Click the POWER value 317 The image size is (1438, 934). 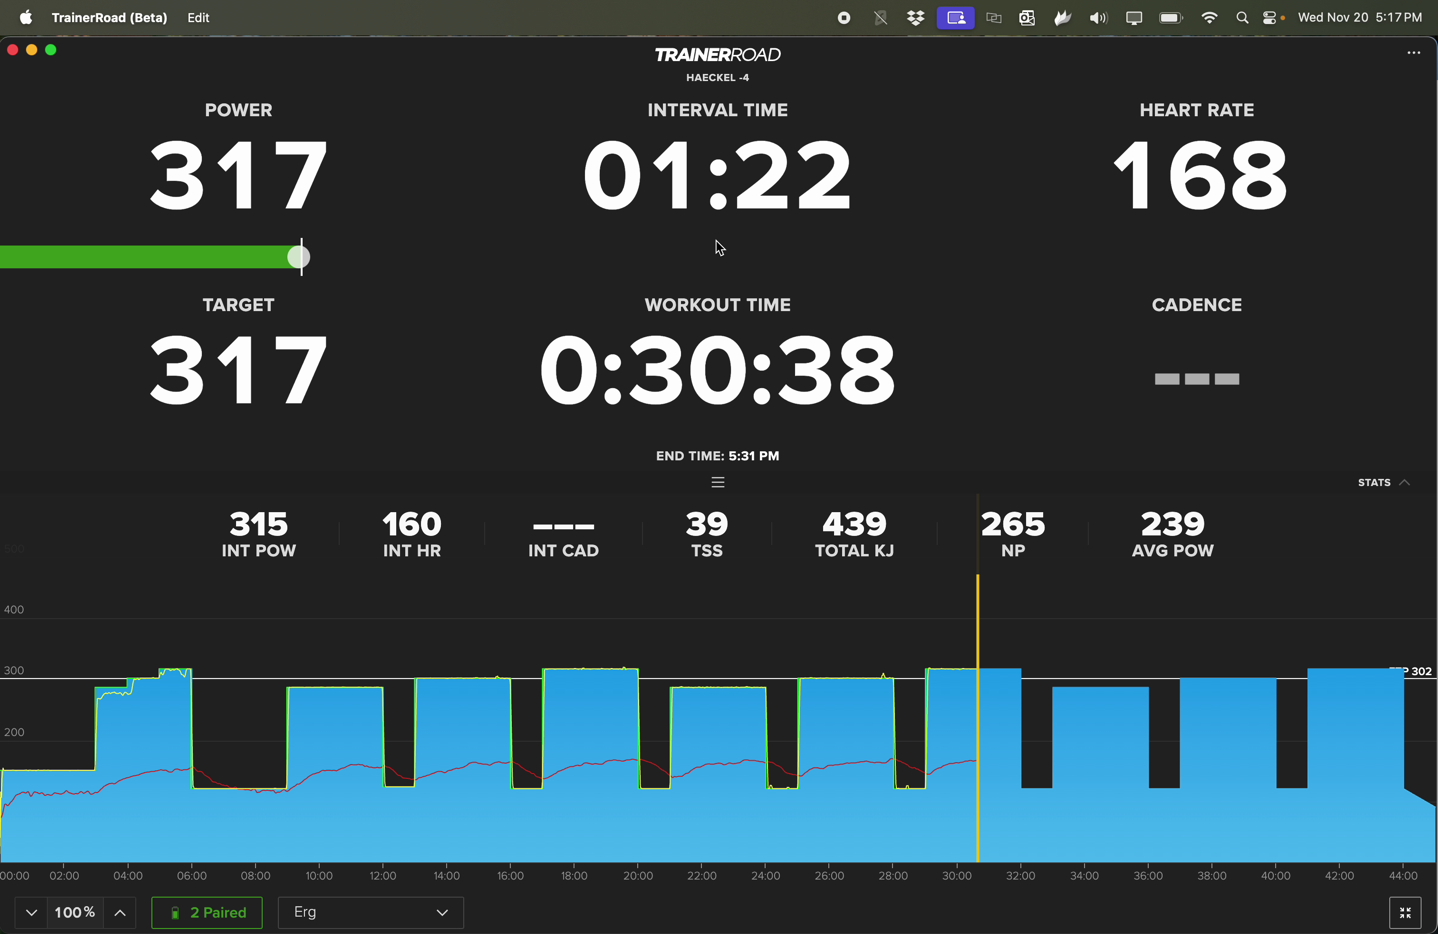click(239, 176)
